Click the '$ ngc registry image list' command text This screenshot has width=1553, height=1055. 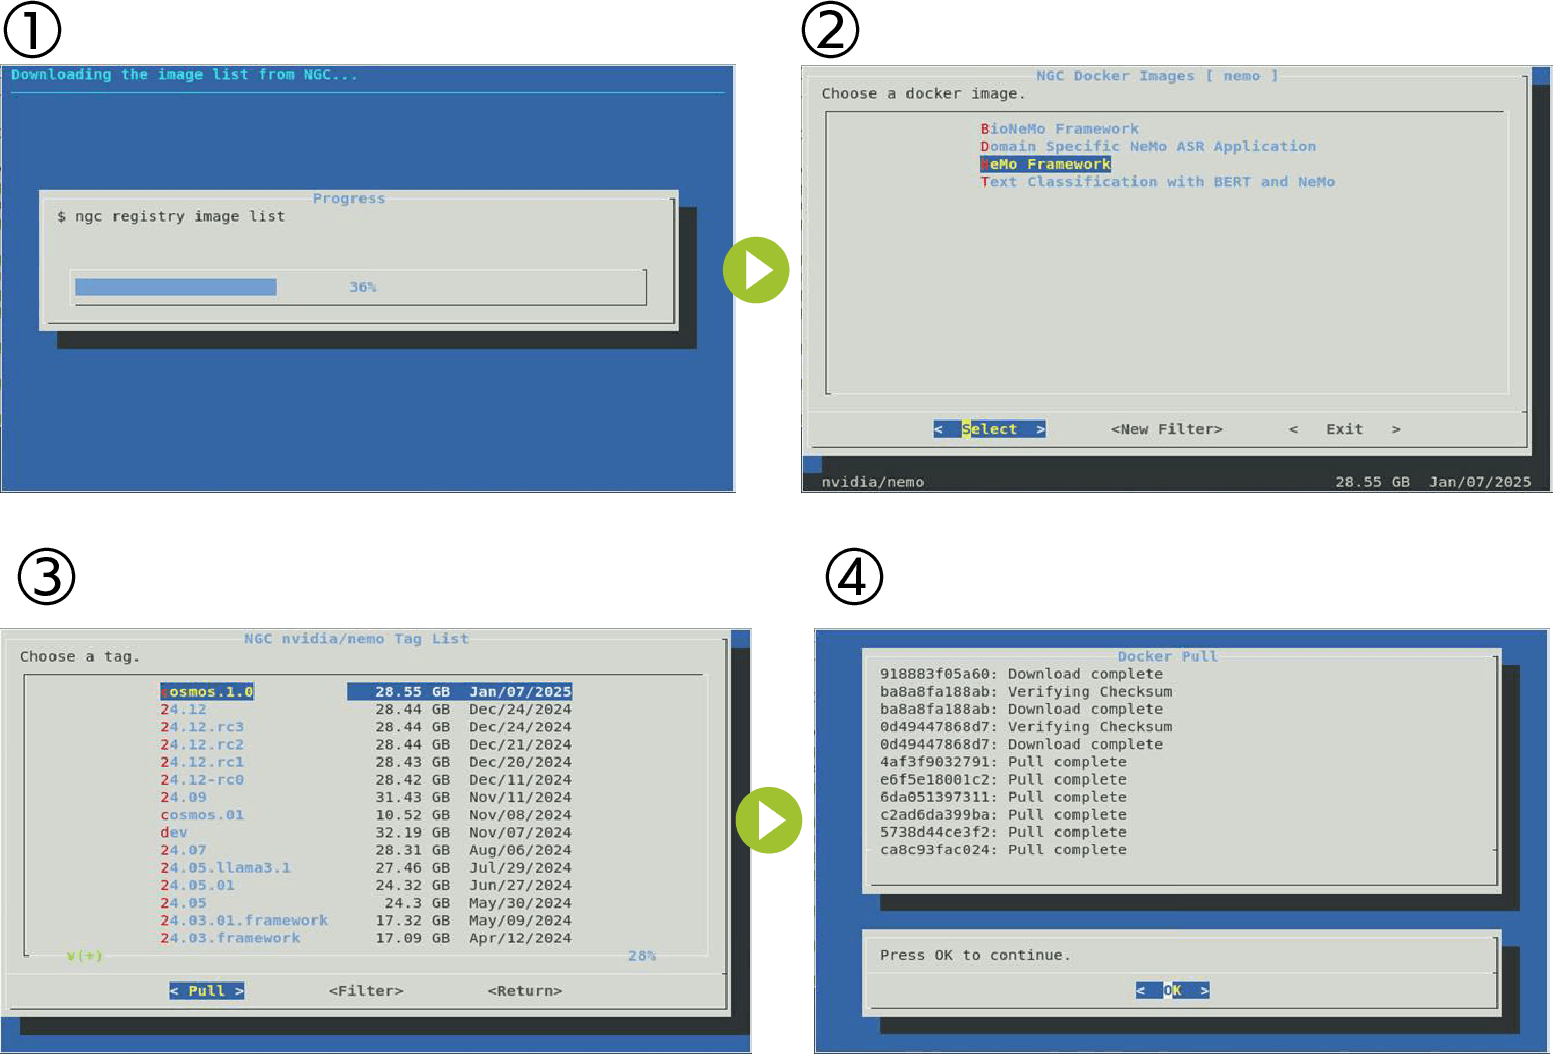[171, 217]
